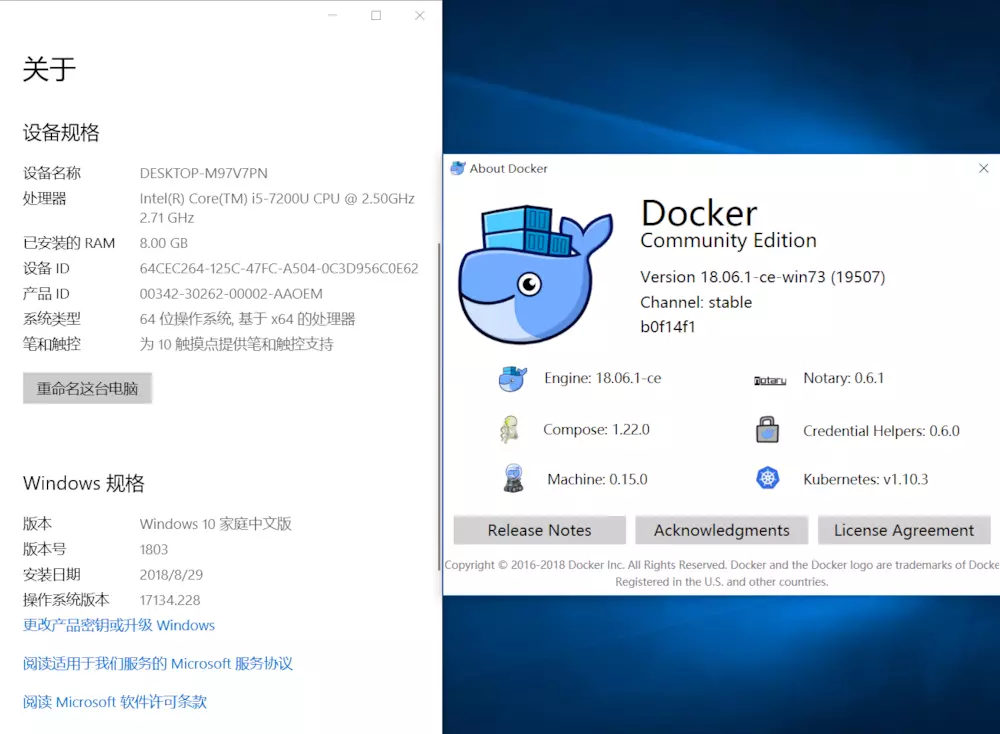Select device name DESKTOP-M97V7PN text
1000x734 pixels.
click(x=203, y=173)
